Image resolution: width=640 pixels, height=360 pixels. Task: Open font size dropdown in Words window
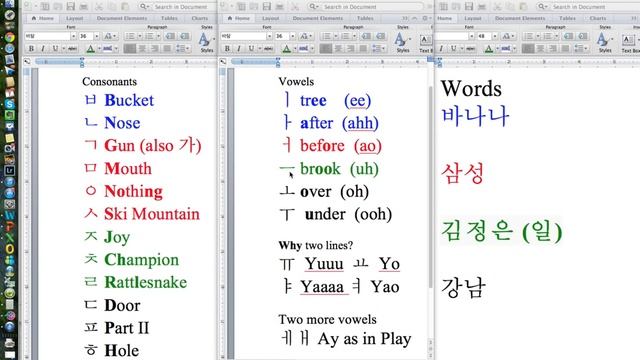495,36
